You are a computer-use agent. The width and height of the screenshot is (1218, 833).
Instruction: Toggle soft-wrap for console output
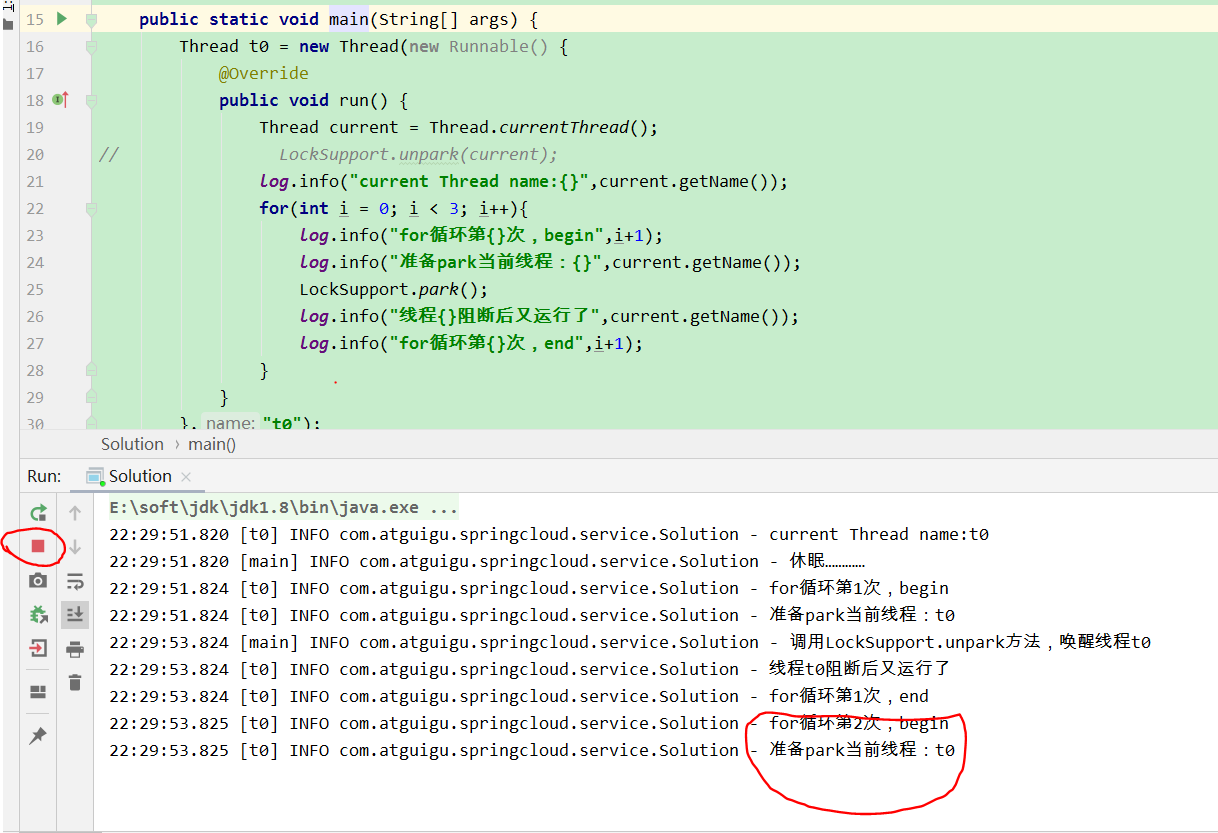(x=74, y=578)
